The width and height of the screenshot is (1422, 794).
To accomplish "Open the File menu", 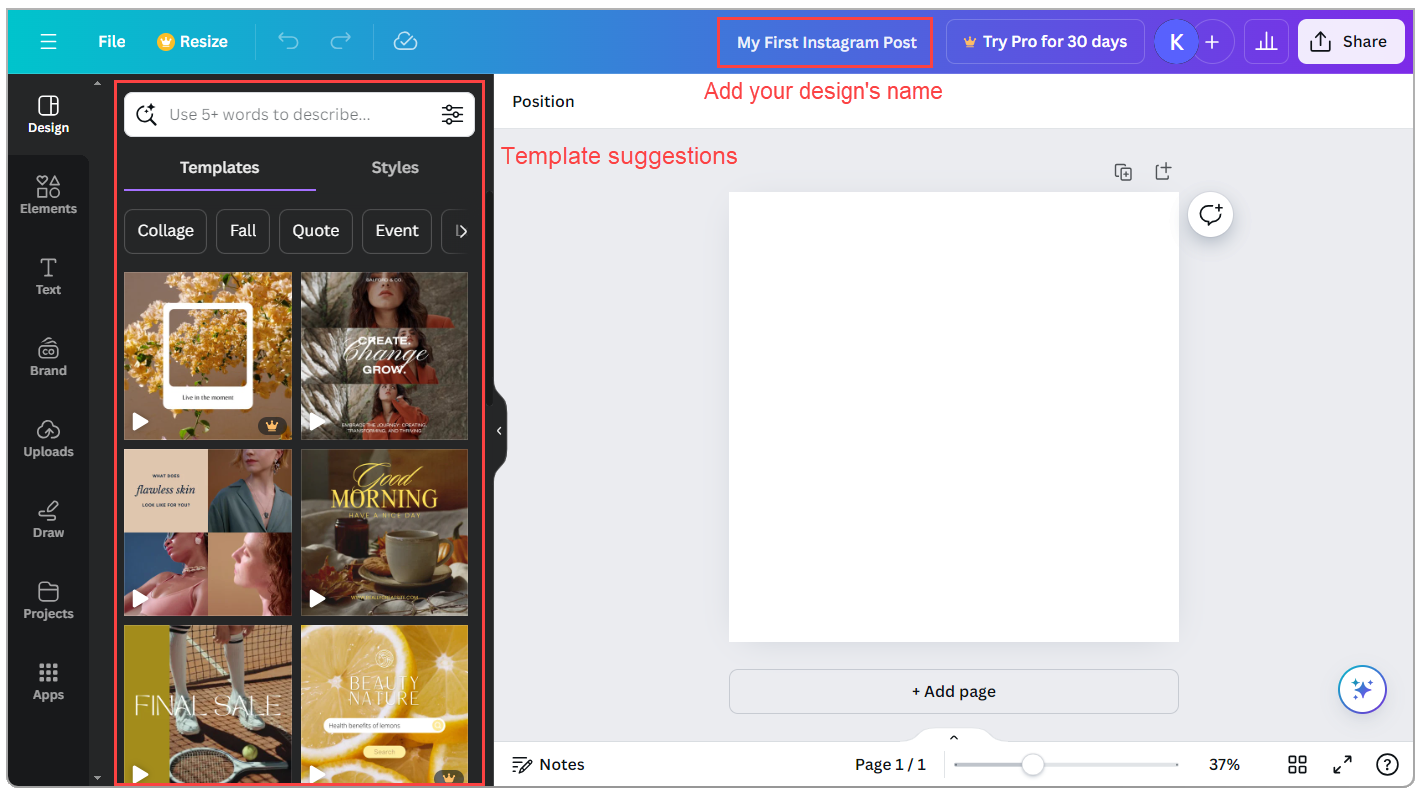I will click(111, 41).
